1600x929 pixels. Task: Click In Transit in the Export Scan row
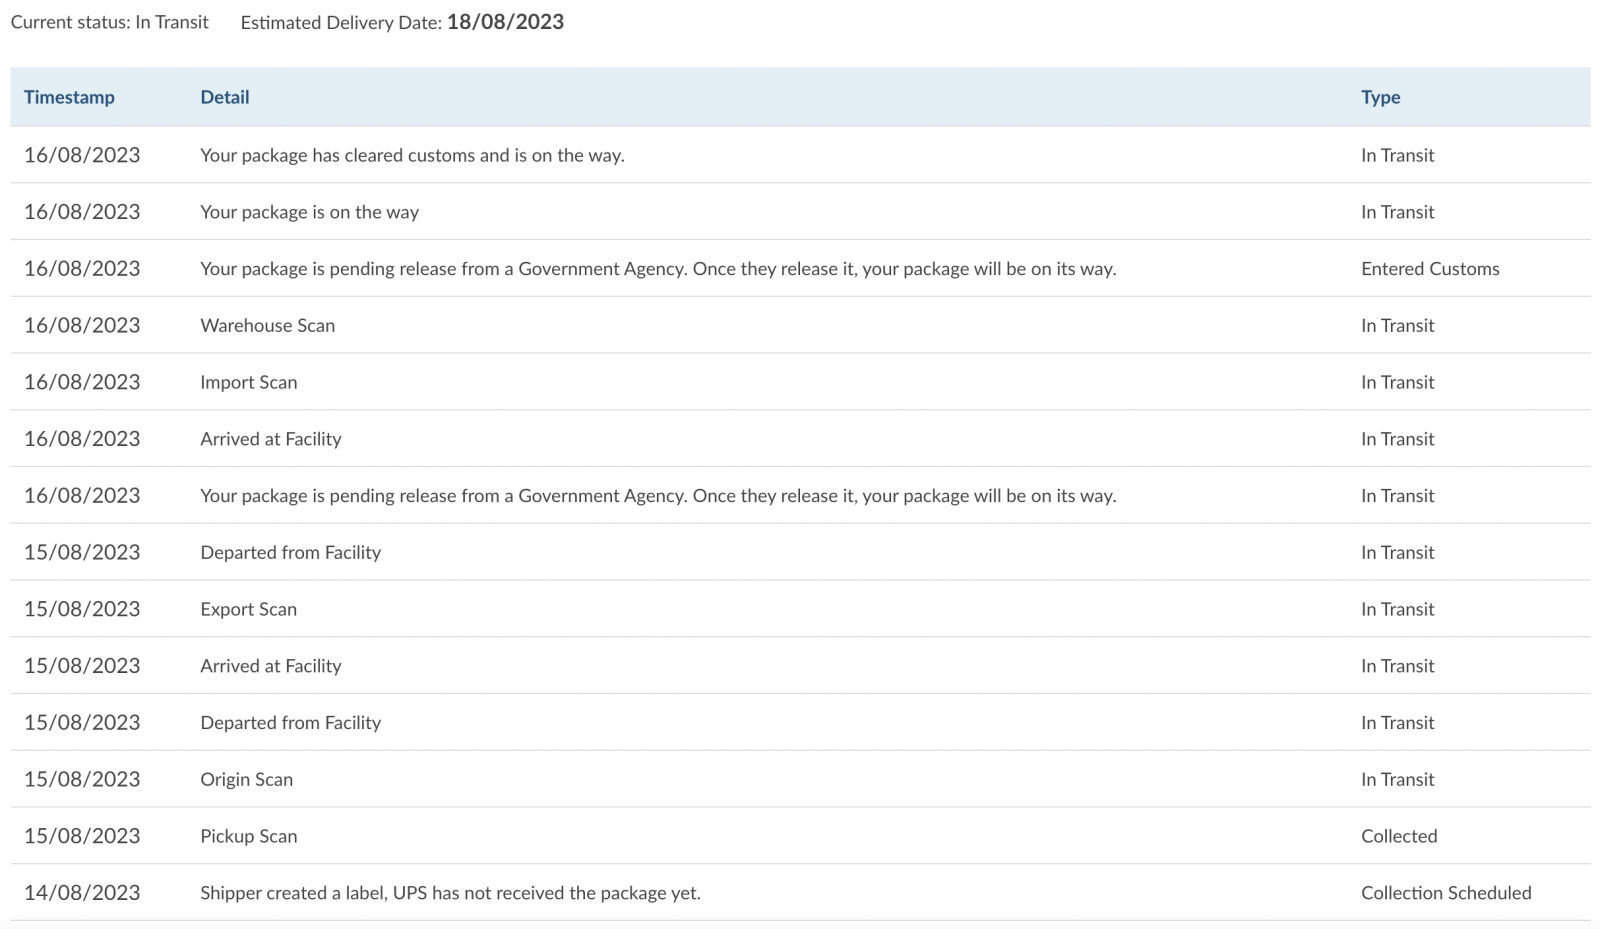[x=1397, y=609]
